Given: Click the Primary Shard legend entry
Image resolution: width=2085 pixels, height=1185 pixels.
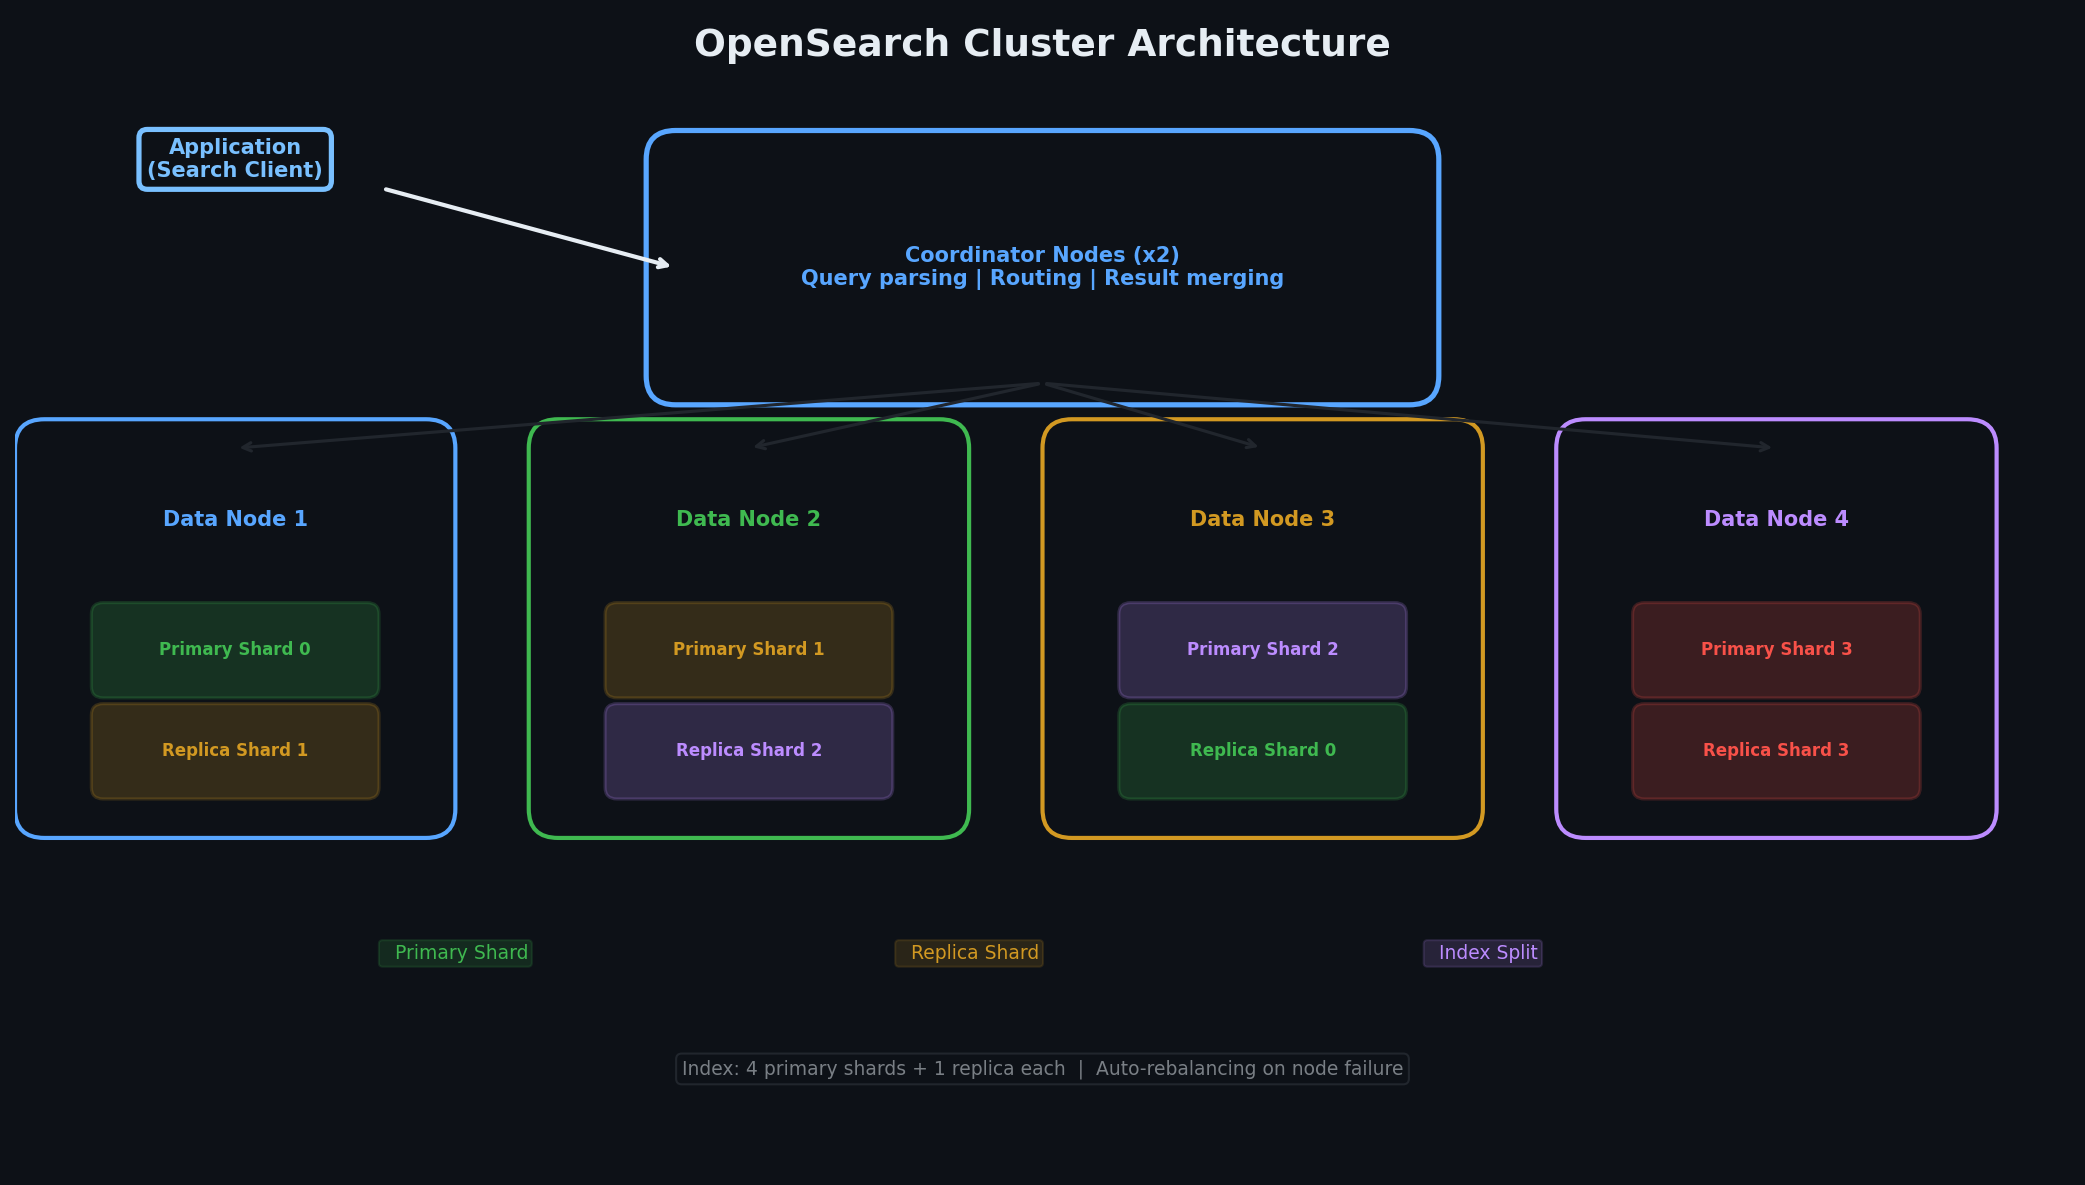Looking at the screenshot, I should click(455, 953).
